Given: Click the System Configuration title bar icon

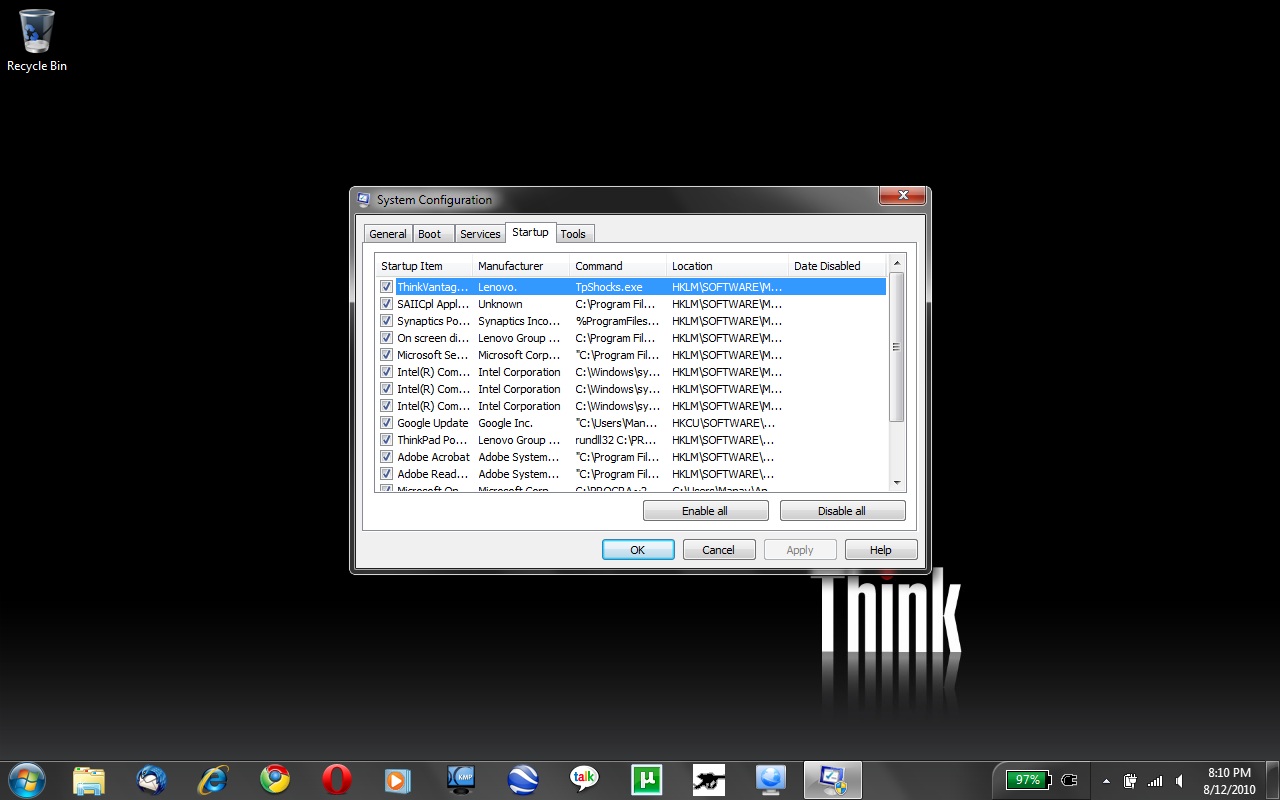Looking at the screenshot, I should pyautogui.click(x=364, y=199).
